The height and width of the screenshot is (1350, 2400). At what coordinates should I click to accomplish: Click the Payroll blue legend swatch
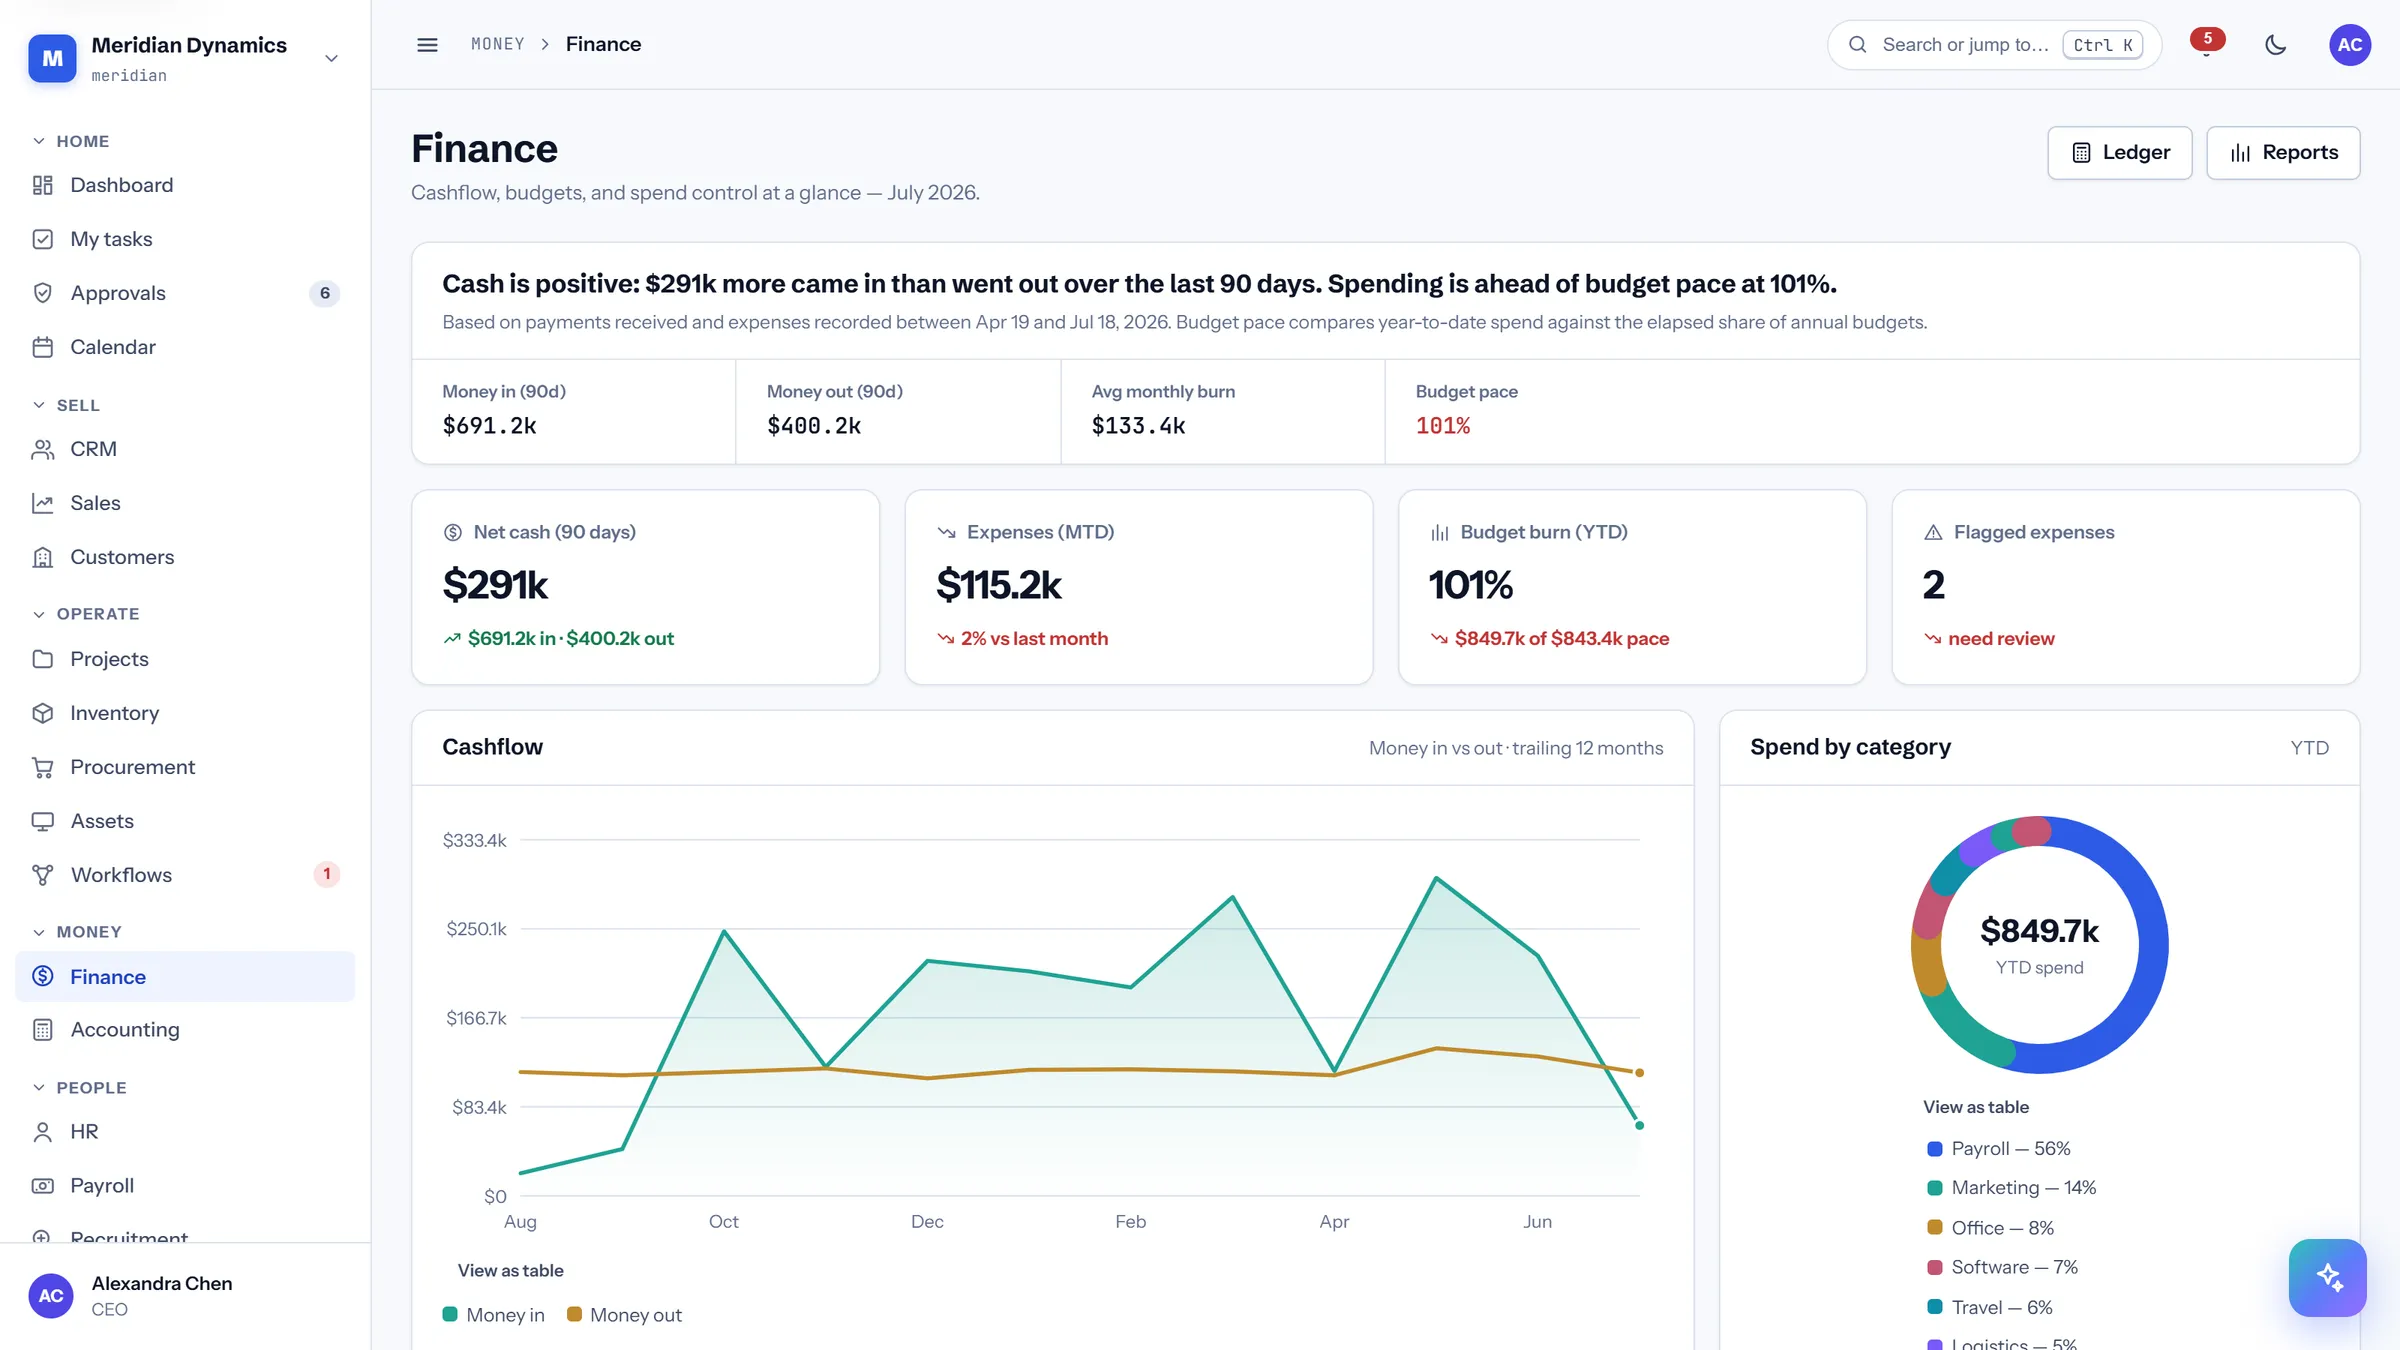coord(1935,1149)
